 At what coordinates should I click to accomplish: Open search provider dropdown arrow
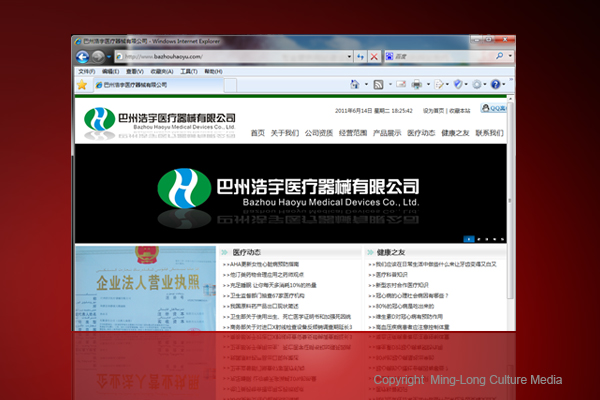point(510,56)
